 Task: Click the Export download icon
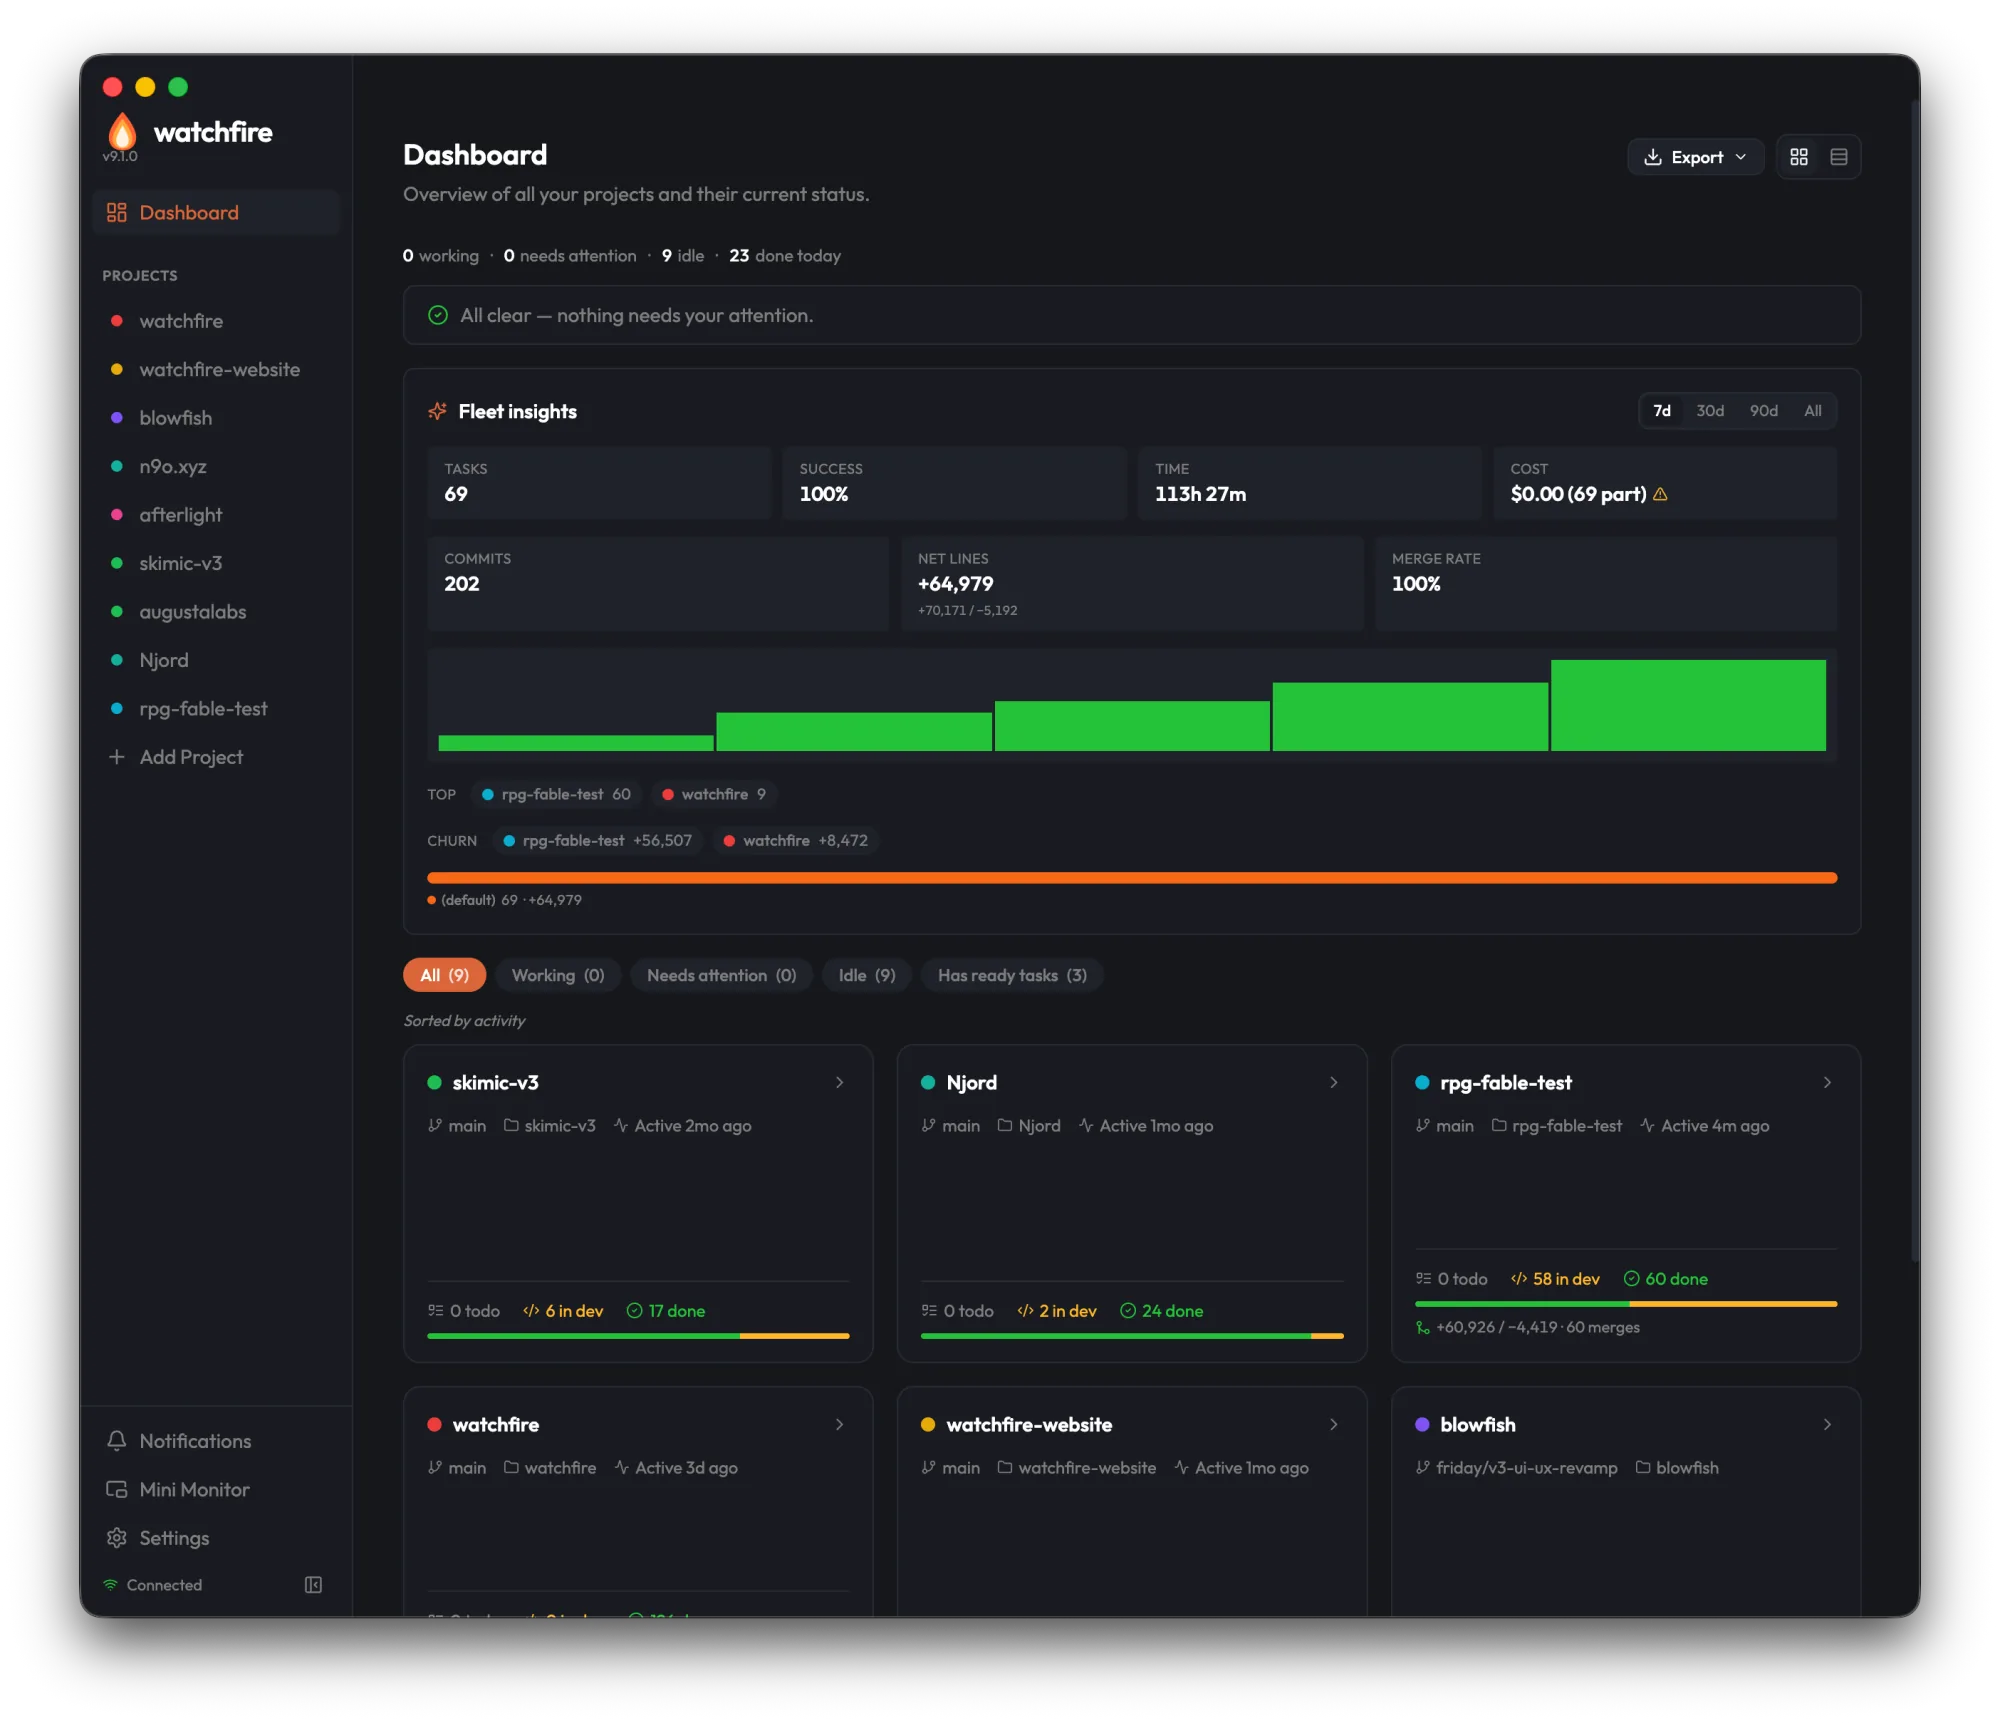pyautogui.click(x=1653, y=157)
